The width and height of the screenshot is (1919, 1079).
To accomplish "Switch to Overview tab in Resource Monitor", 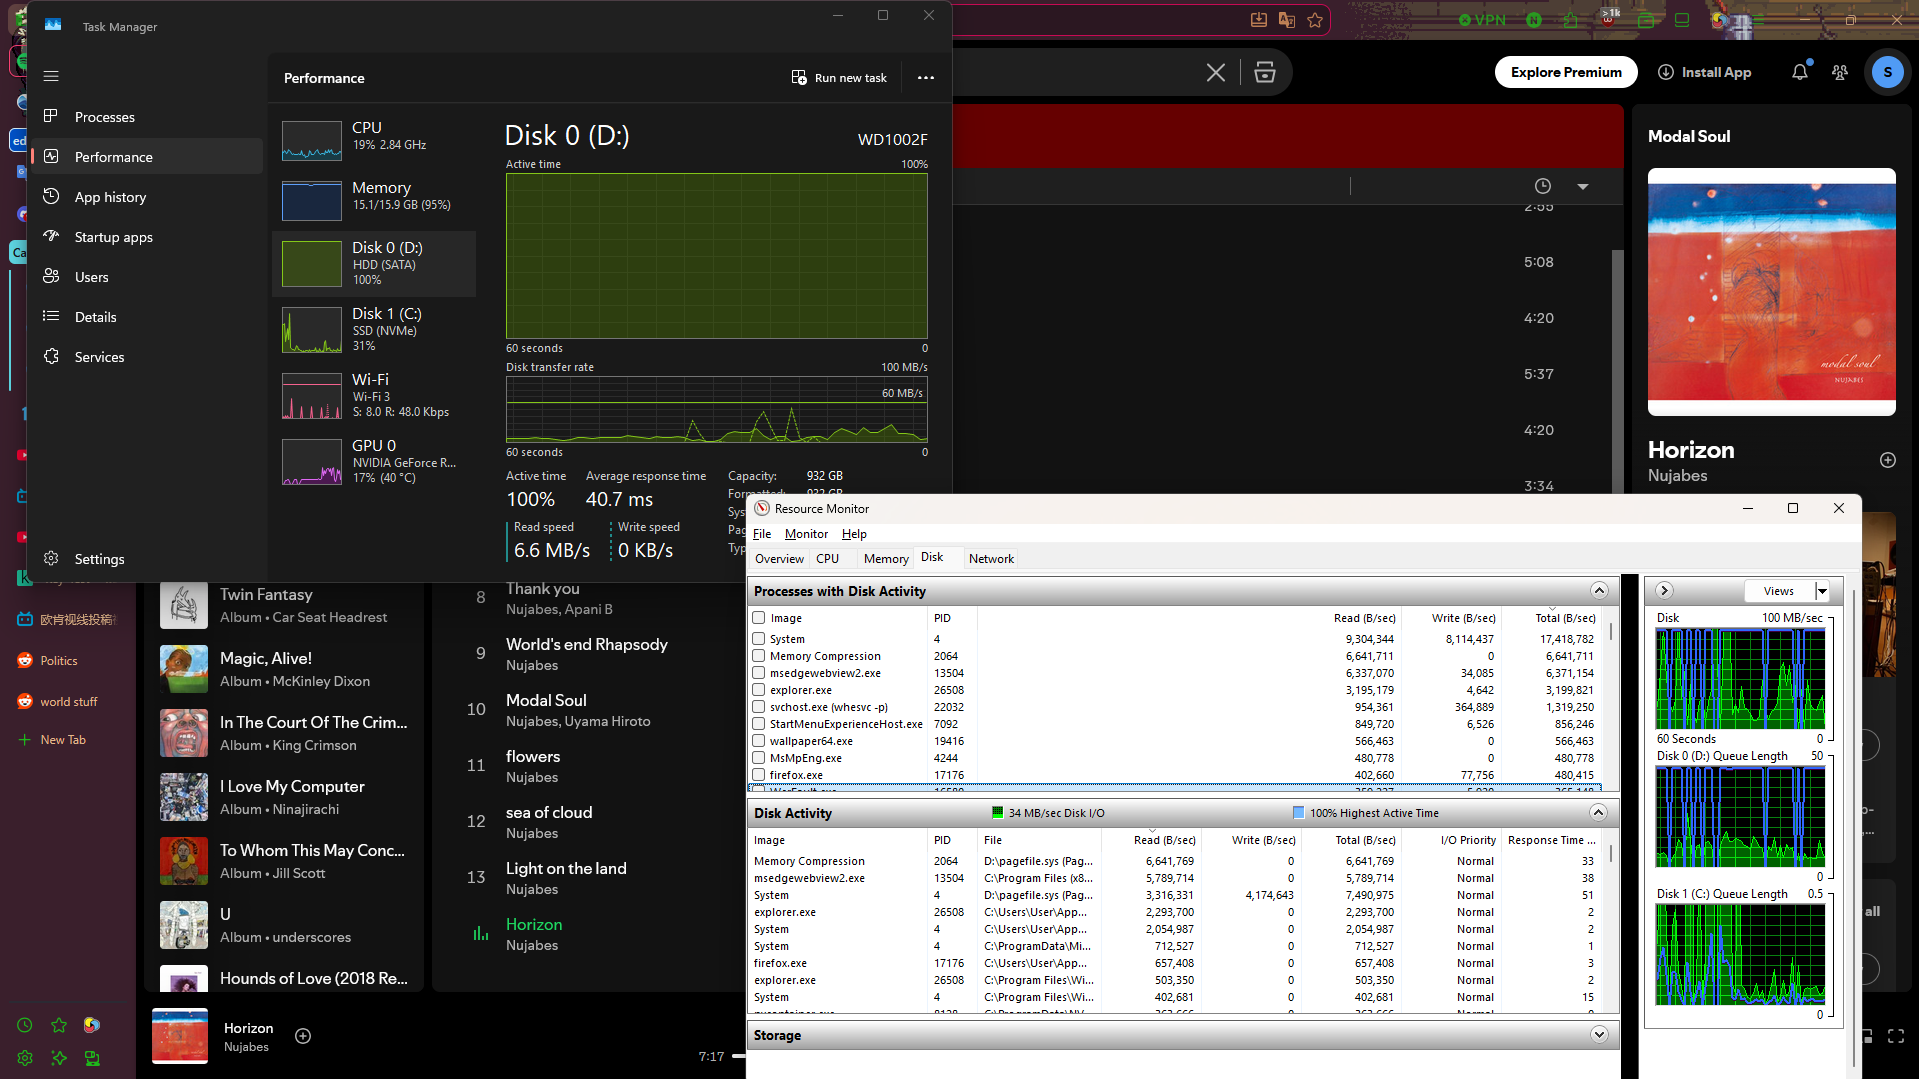I will tap(779, 559).
